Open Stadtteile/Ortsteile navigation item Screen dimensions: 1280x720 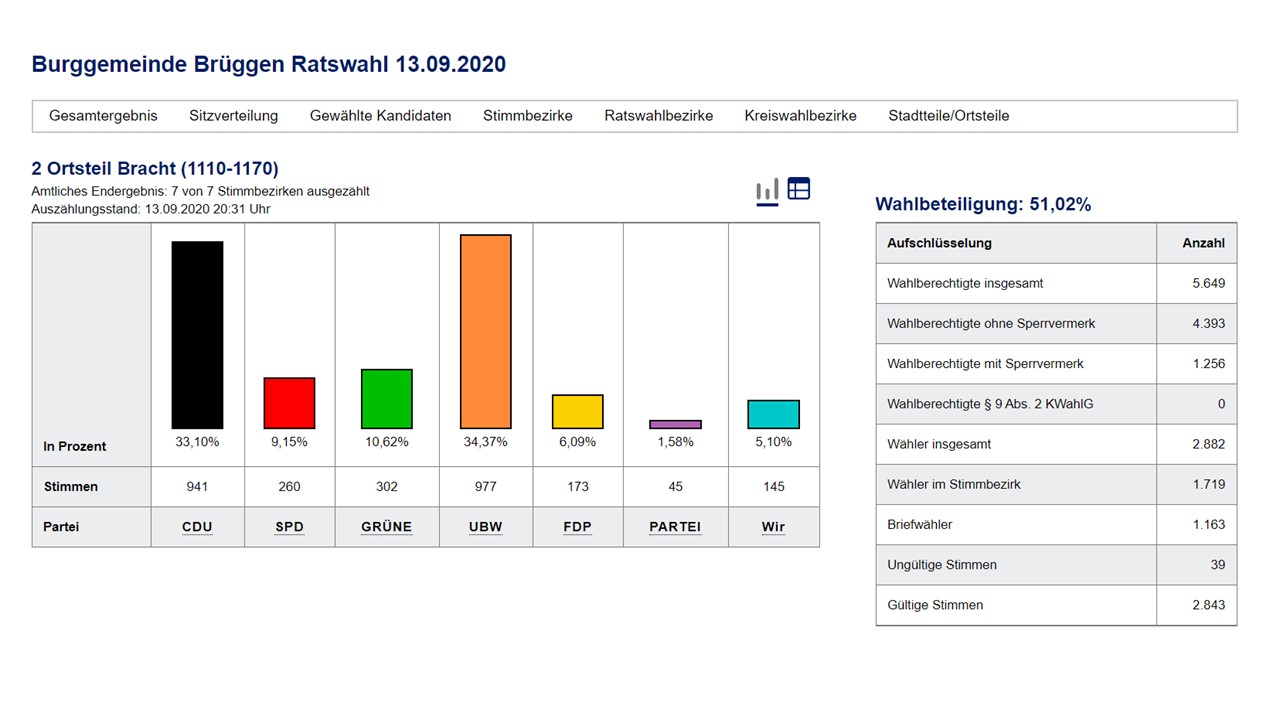[948, 116]
